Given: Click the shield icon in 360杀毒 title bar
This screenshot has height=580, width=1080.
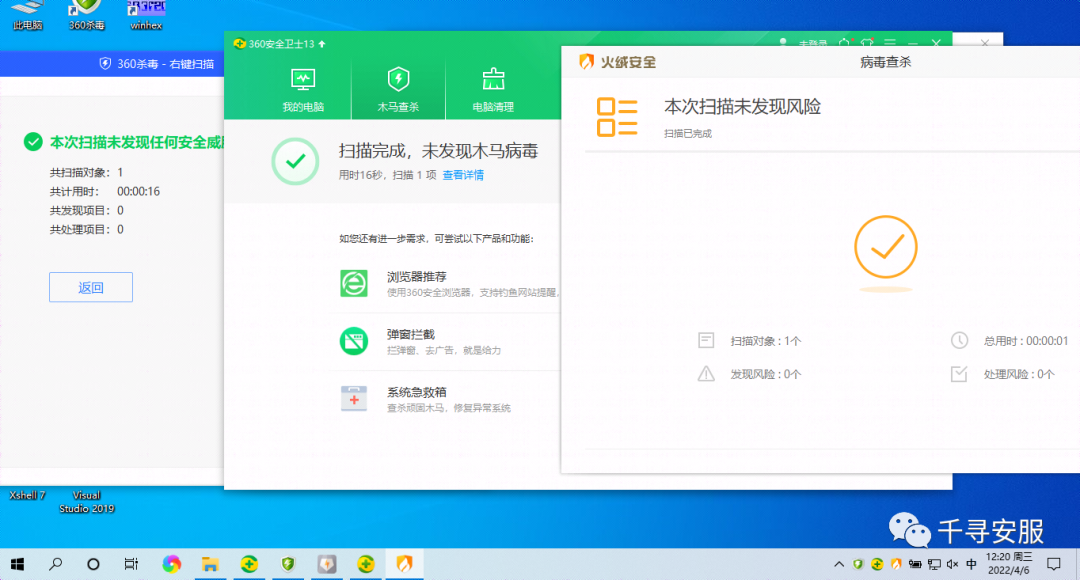Looking at the screenshot, I should 105,64.
